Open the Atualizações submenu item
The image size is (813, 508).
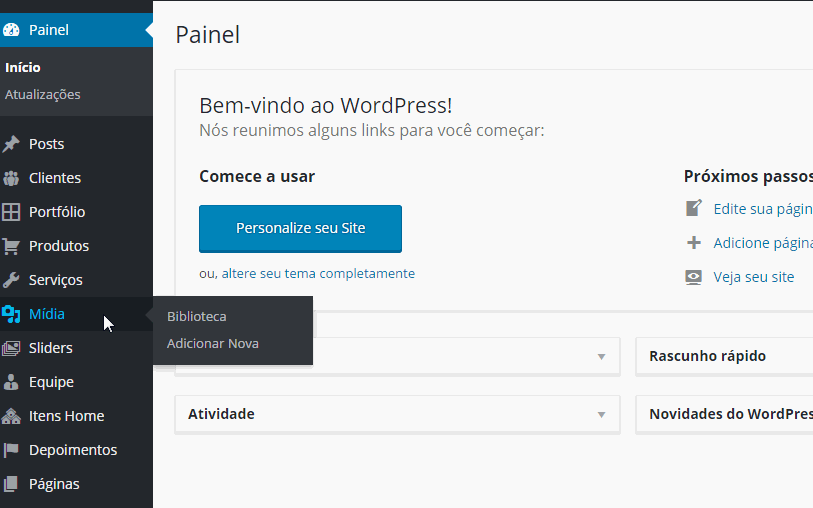[x=43, y=95]
